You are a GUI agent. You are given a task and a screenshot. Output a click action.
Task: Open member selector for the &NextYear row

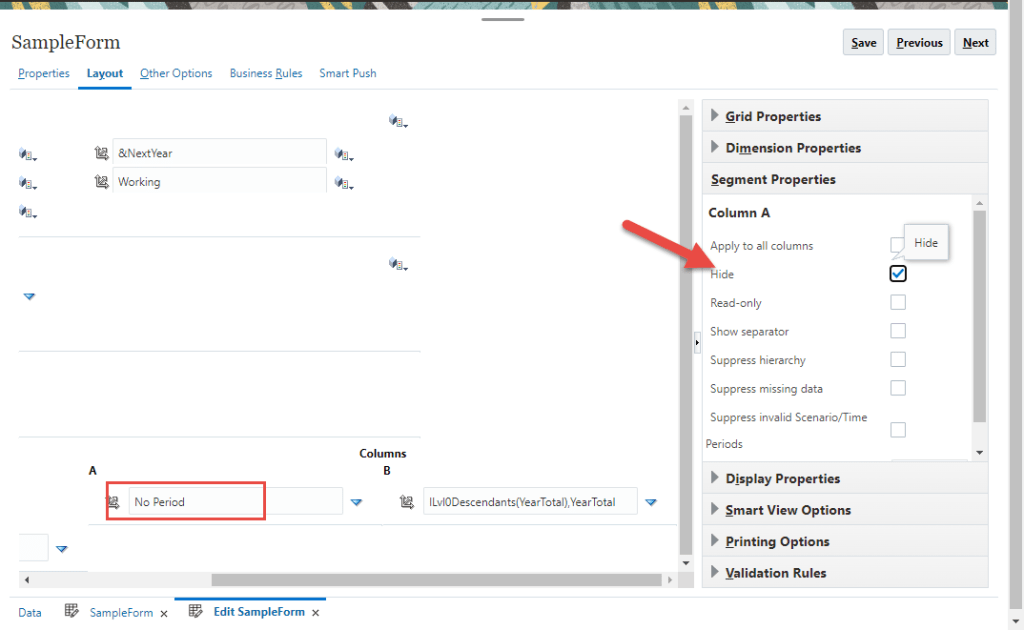pyautogui.click(x=101, y=153)
